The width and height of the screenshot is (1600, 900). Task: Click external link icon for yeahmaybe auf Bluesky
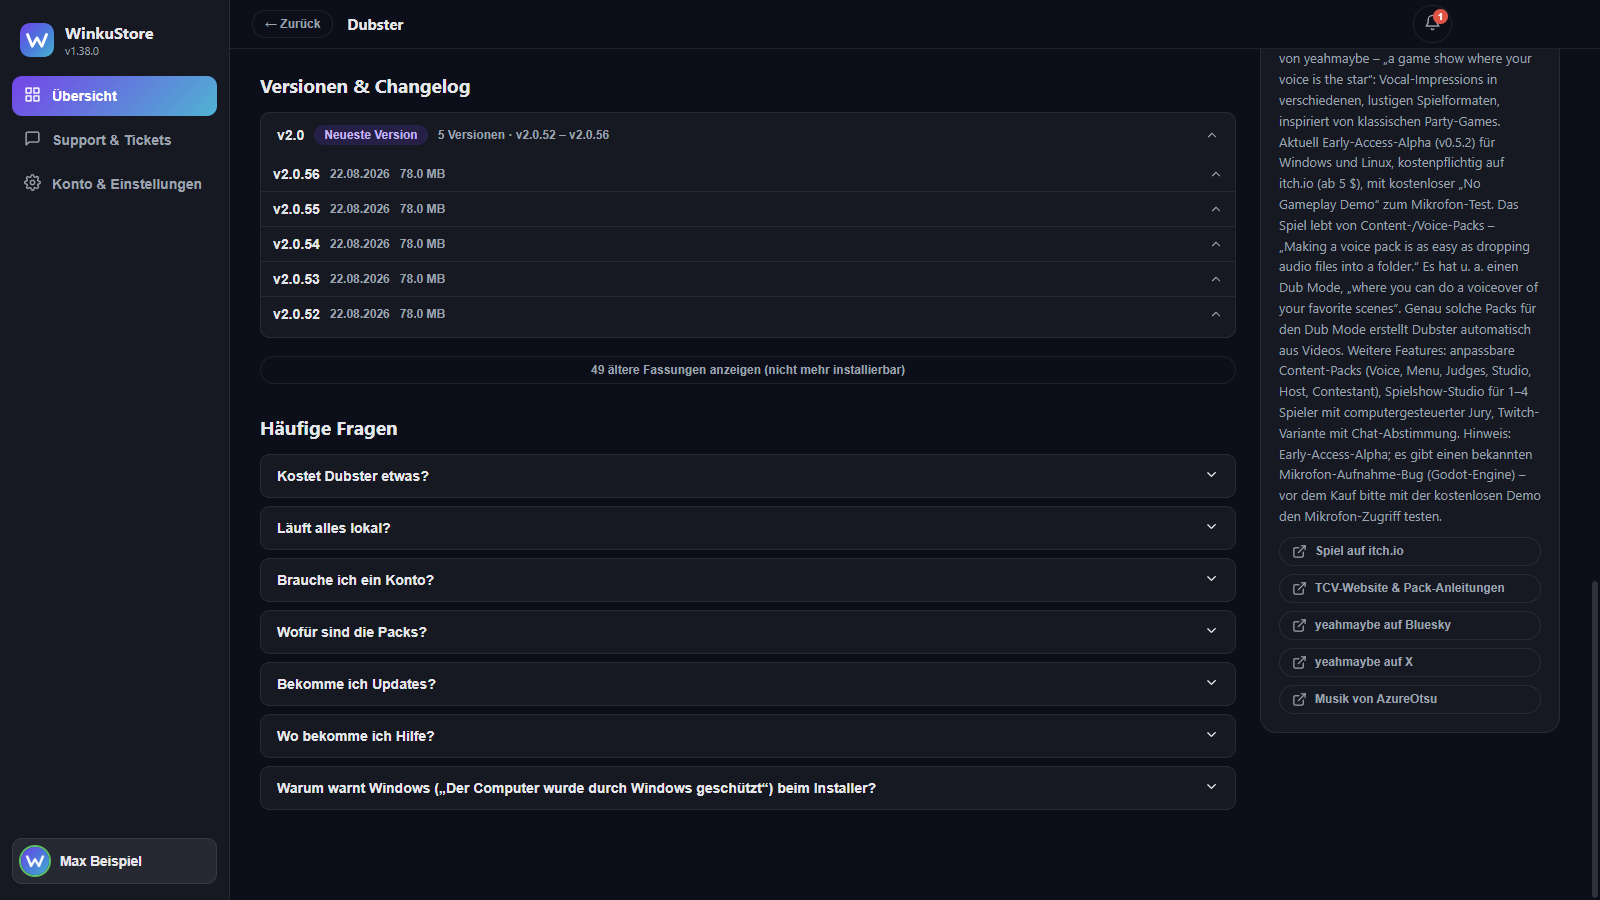click(1299, 625)
